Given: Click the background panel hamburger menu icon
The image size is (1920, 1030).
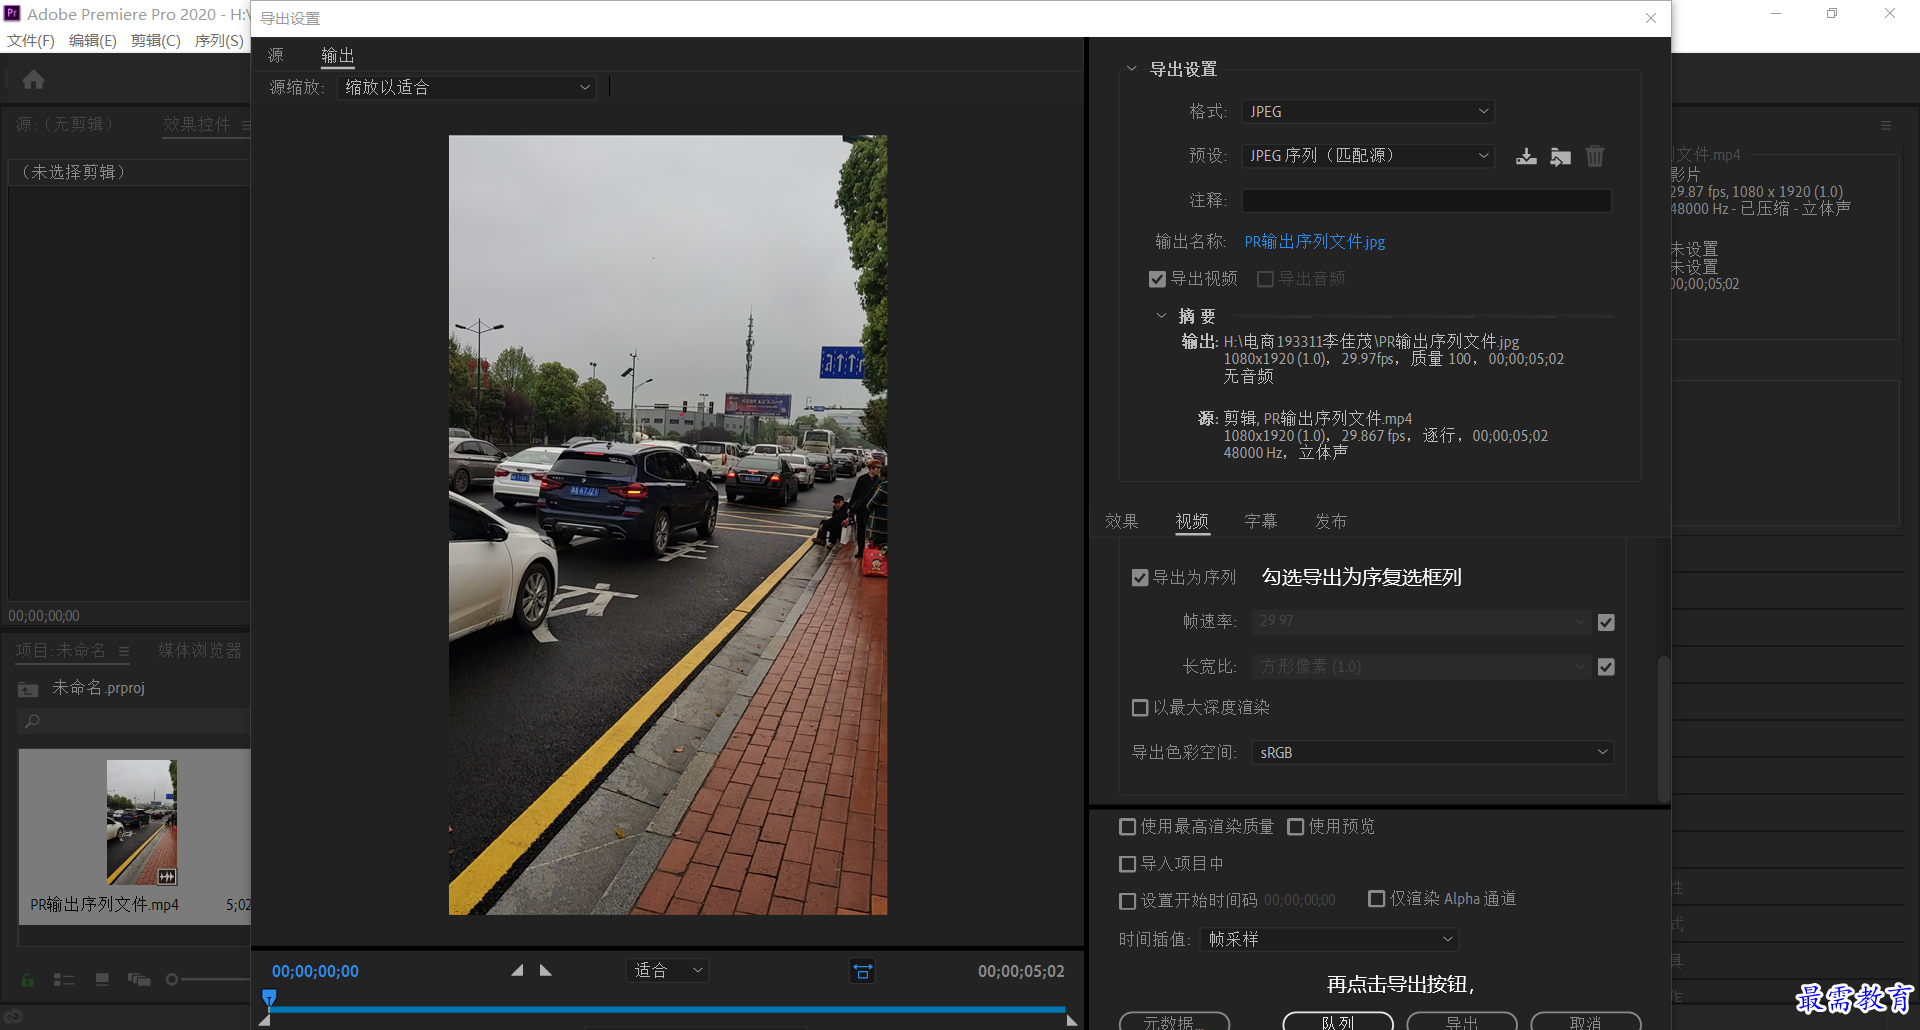Looking at the screenshot, I should point(1886,125).
